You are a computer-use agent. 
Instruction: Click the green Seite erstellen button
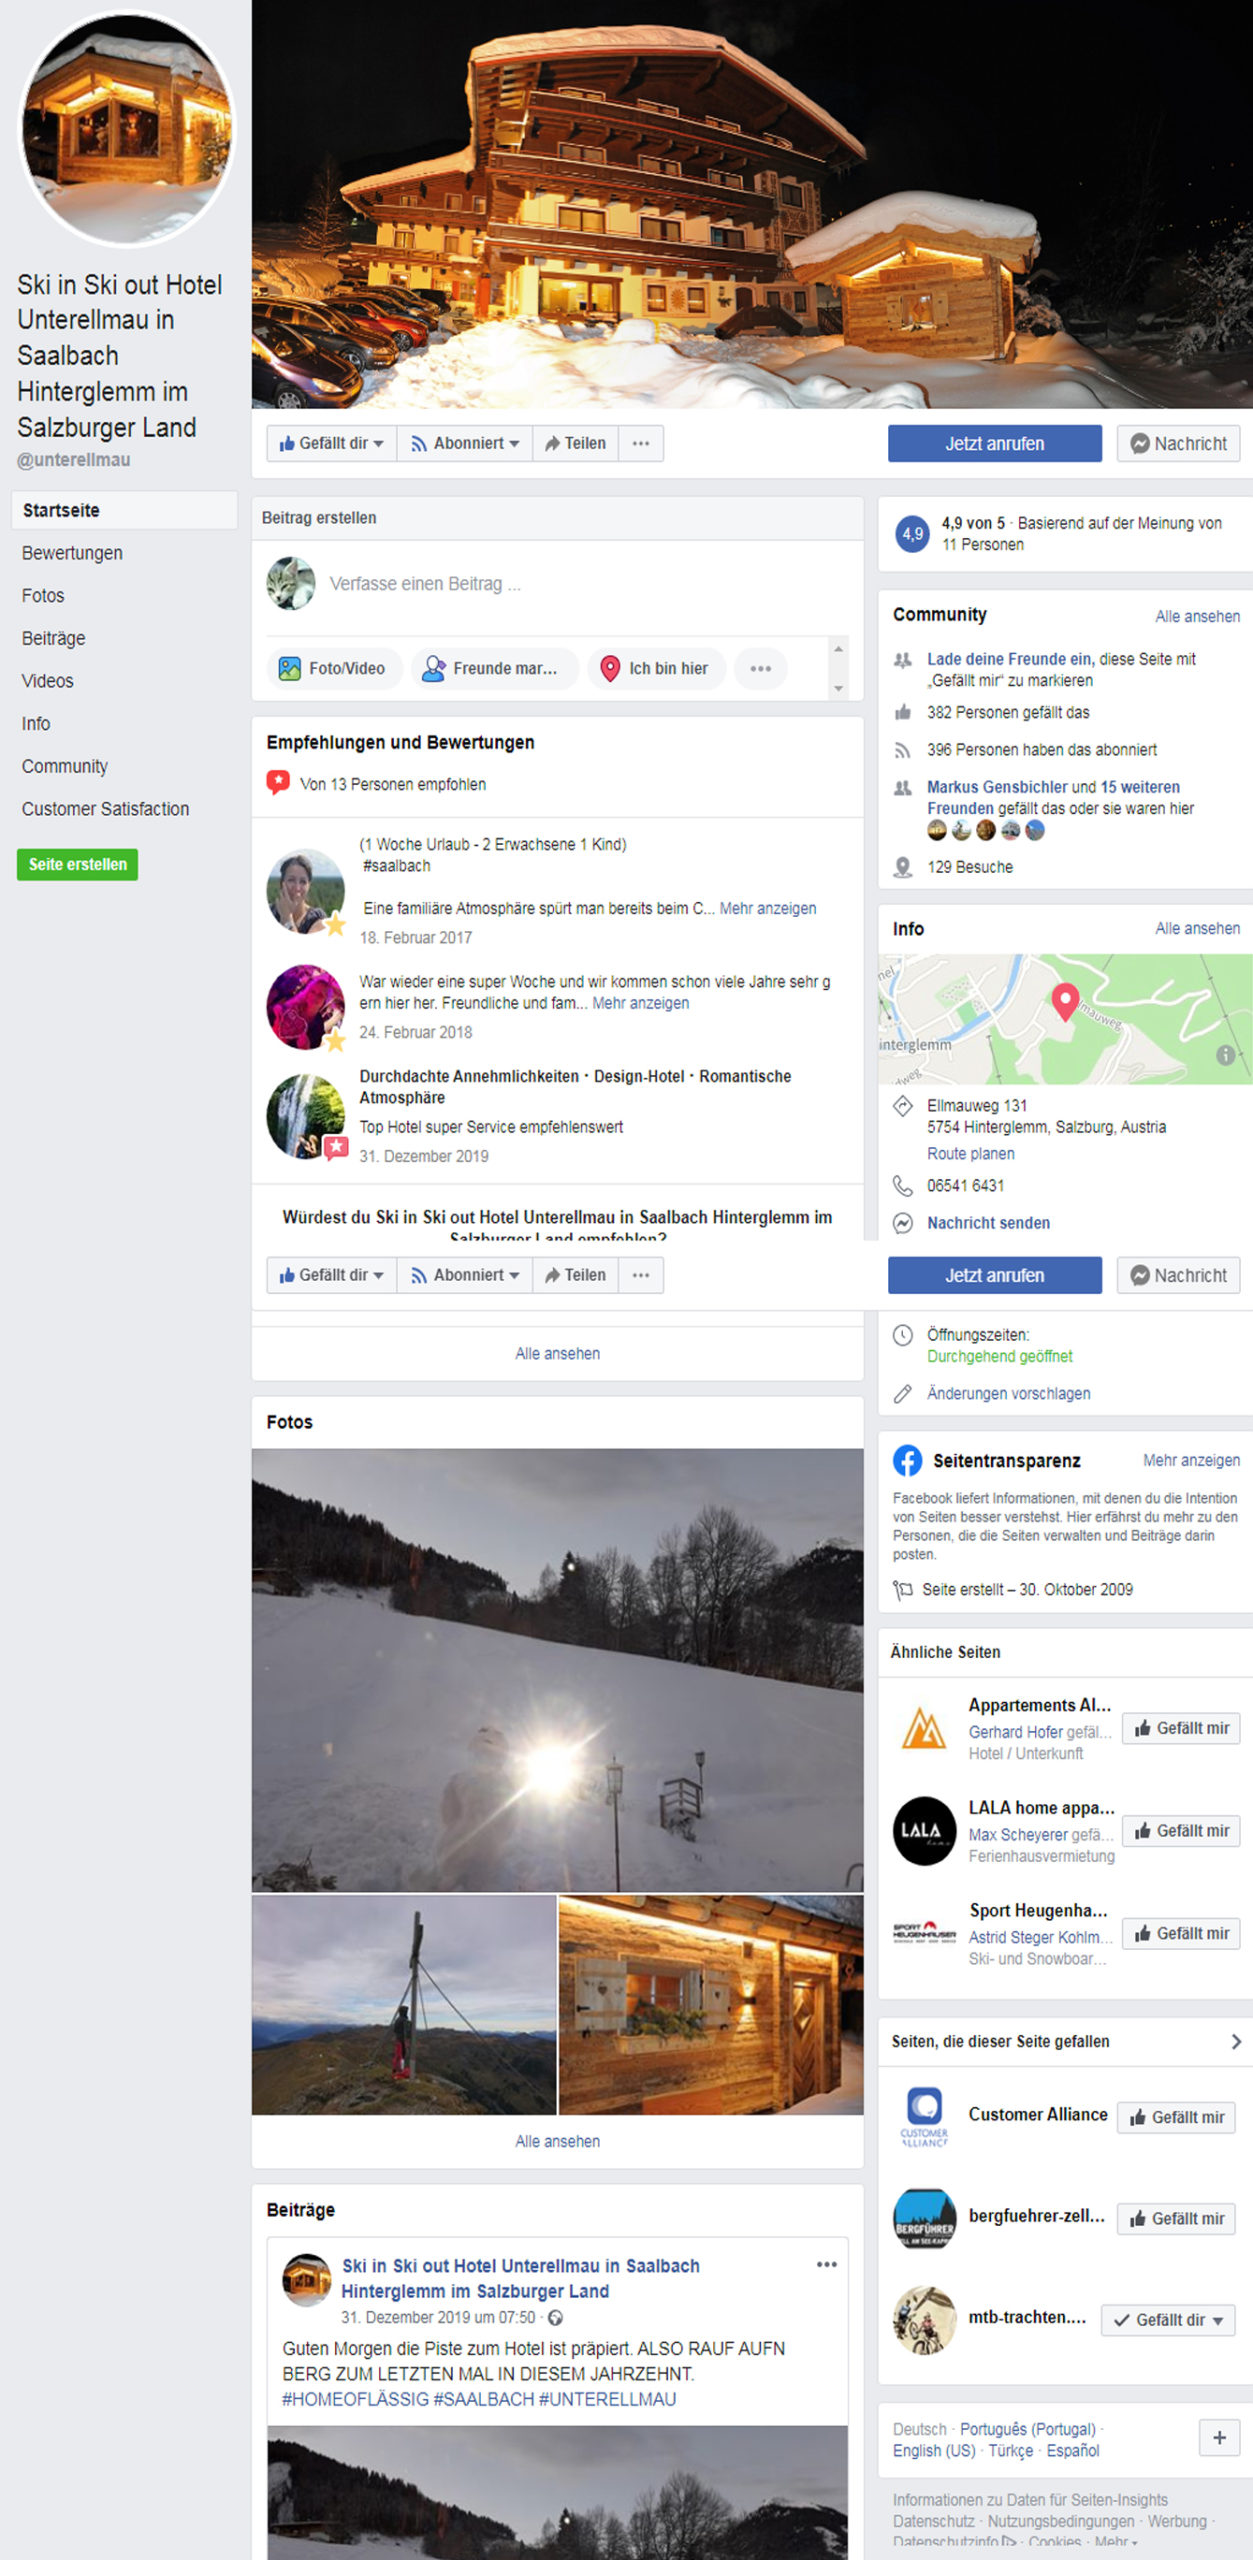(x=78, y=864)
